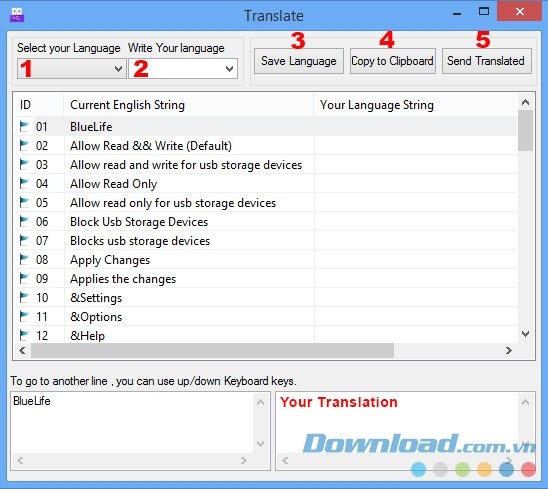Image resolution: width=548 pixels, height=489 pixels.
Task: Click the flag icon beside ID 04
Action: (24, 183)
